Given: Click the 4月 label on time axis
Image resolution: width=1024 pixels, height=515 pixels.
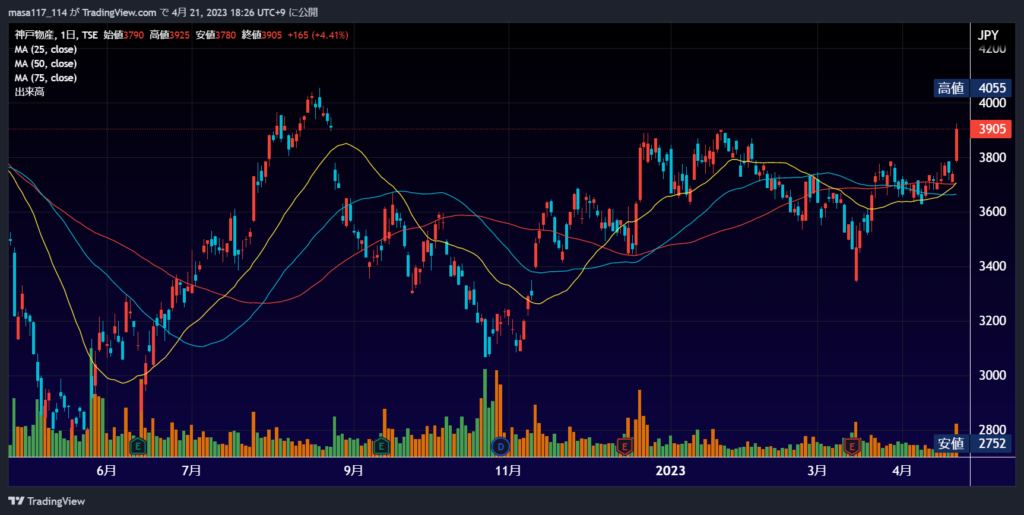Looking at the screenshot, I should 902,471.
